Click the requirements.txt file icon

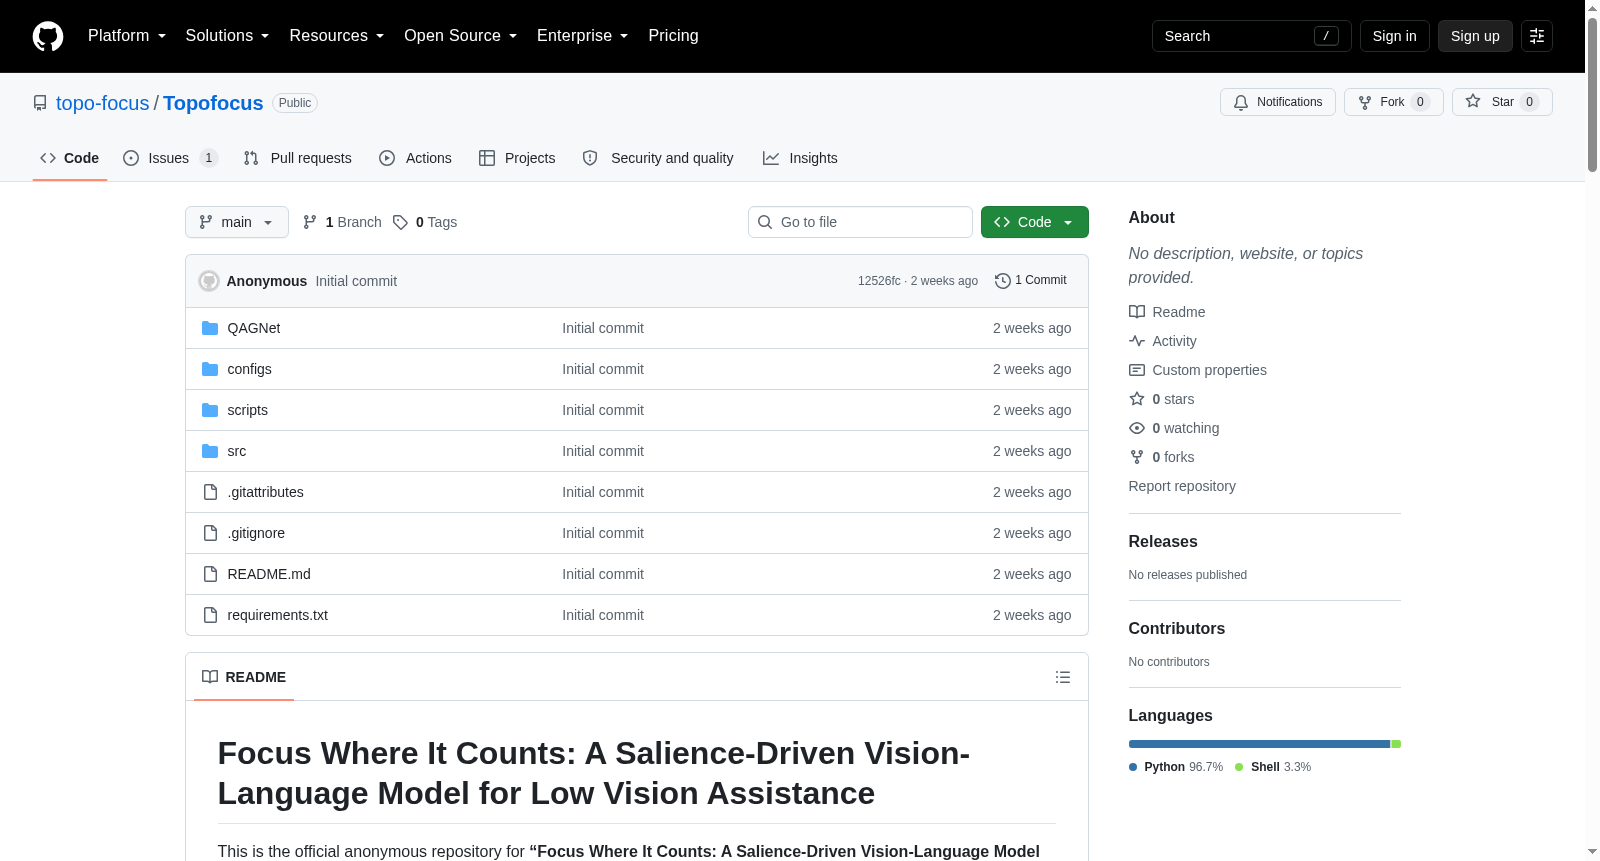point(210,615)
